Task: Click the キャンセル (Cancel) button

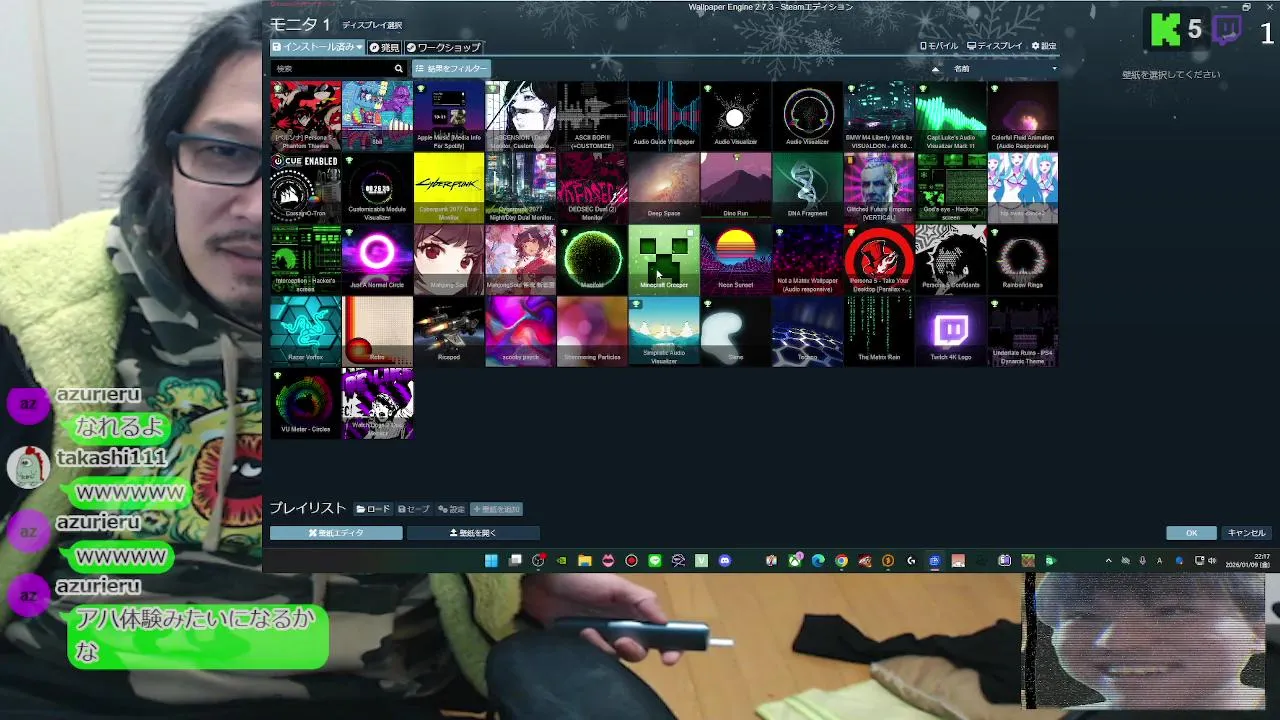Action: [x=1246, y=533]
